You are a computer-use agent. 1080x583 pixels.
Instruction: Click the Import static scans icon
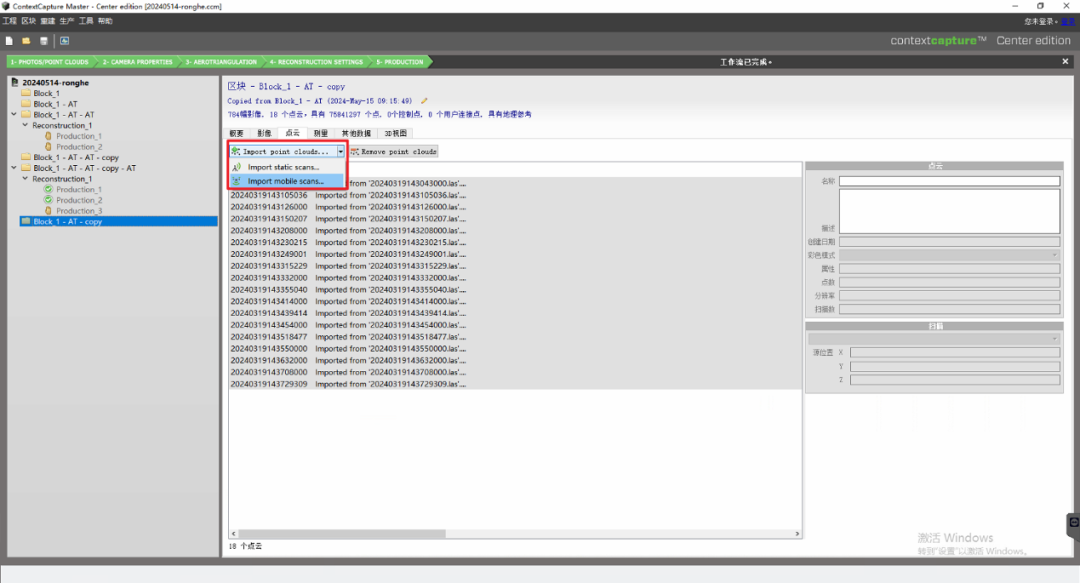[236, 167]
